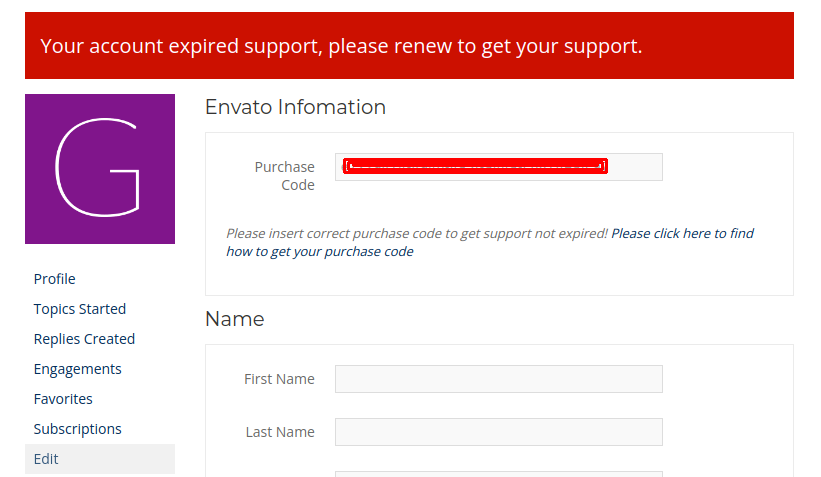The height and width of the screenshot is (477, 821).
Task: Click the purple G avatar image
Action: pos(99,169)
